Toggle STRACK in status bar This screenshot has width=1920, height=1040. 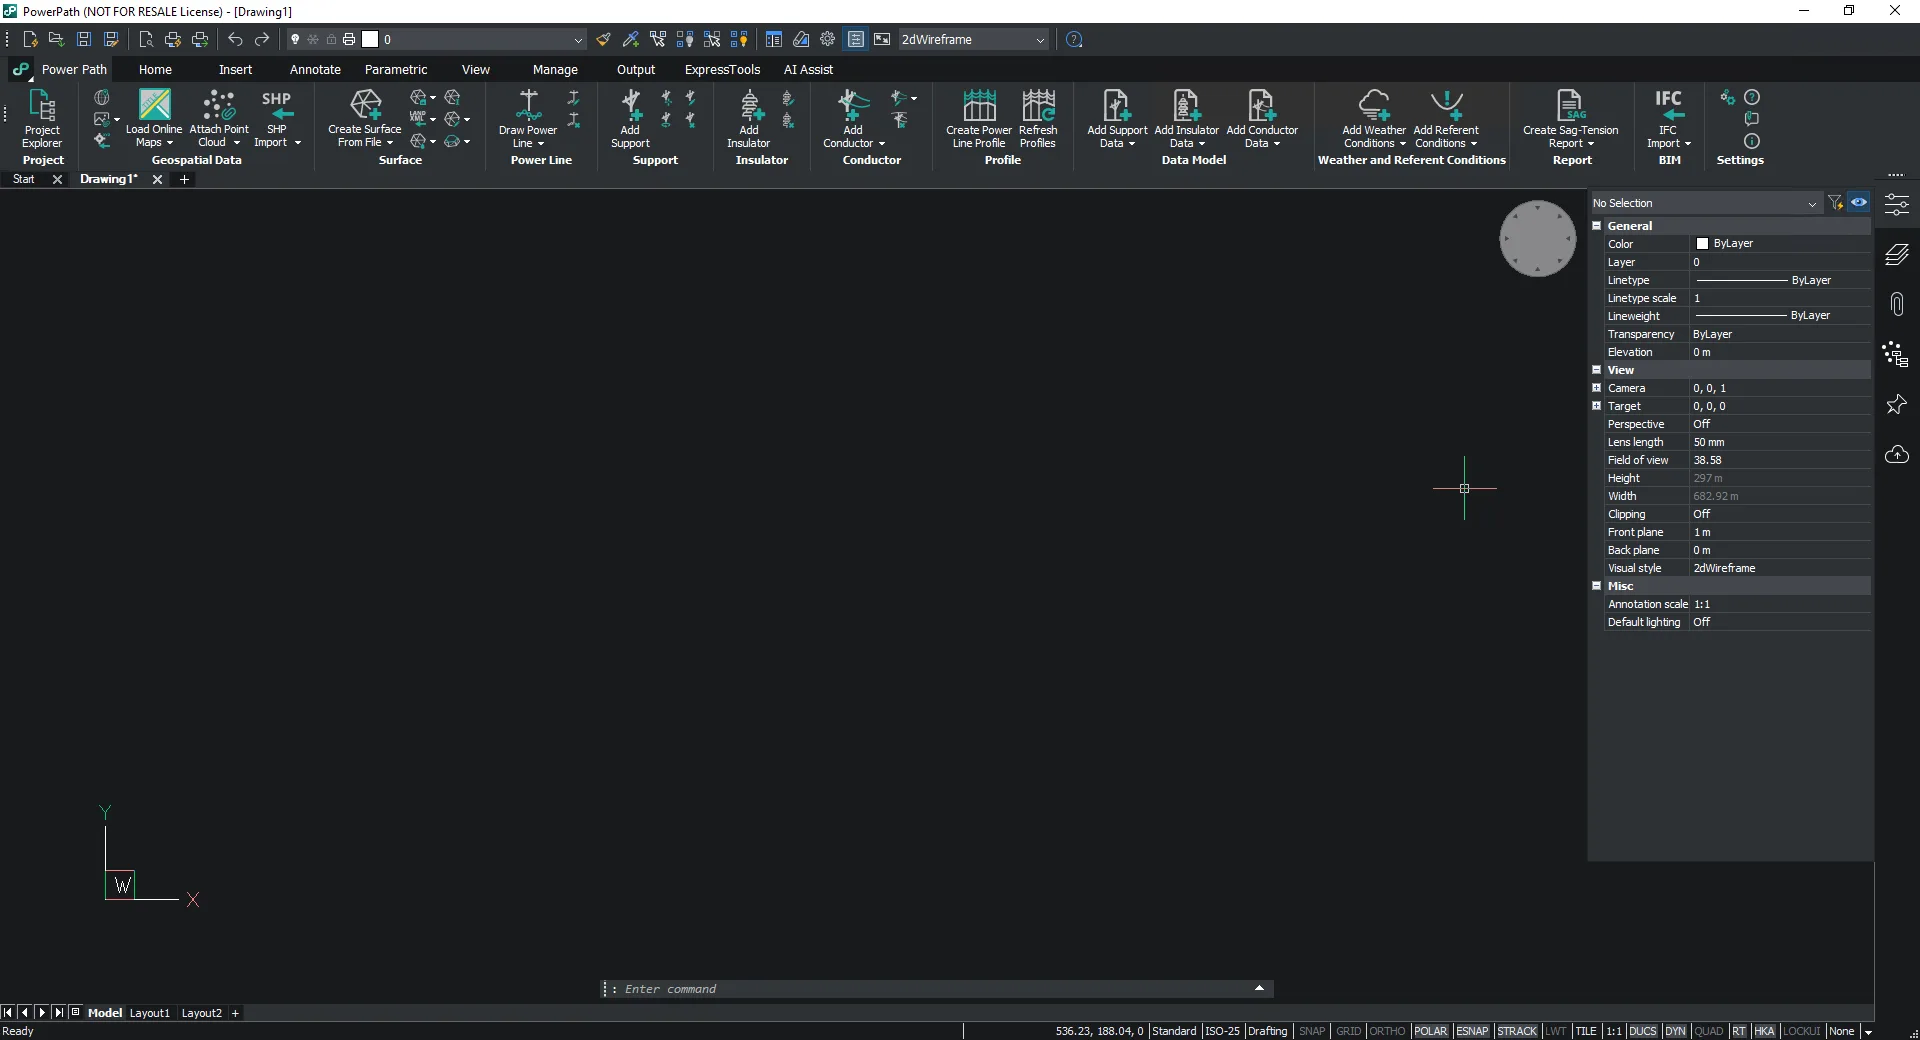(x=1517, y=1031)
